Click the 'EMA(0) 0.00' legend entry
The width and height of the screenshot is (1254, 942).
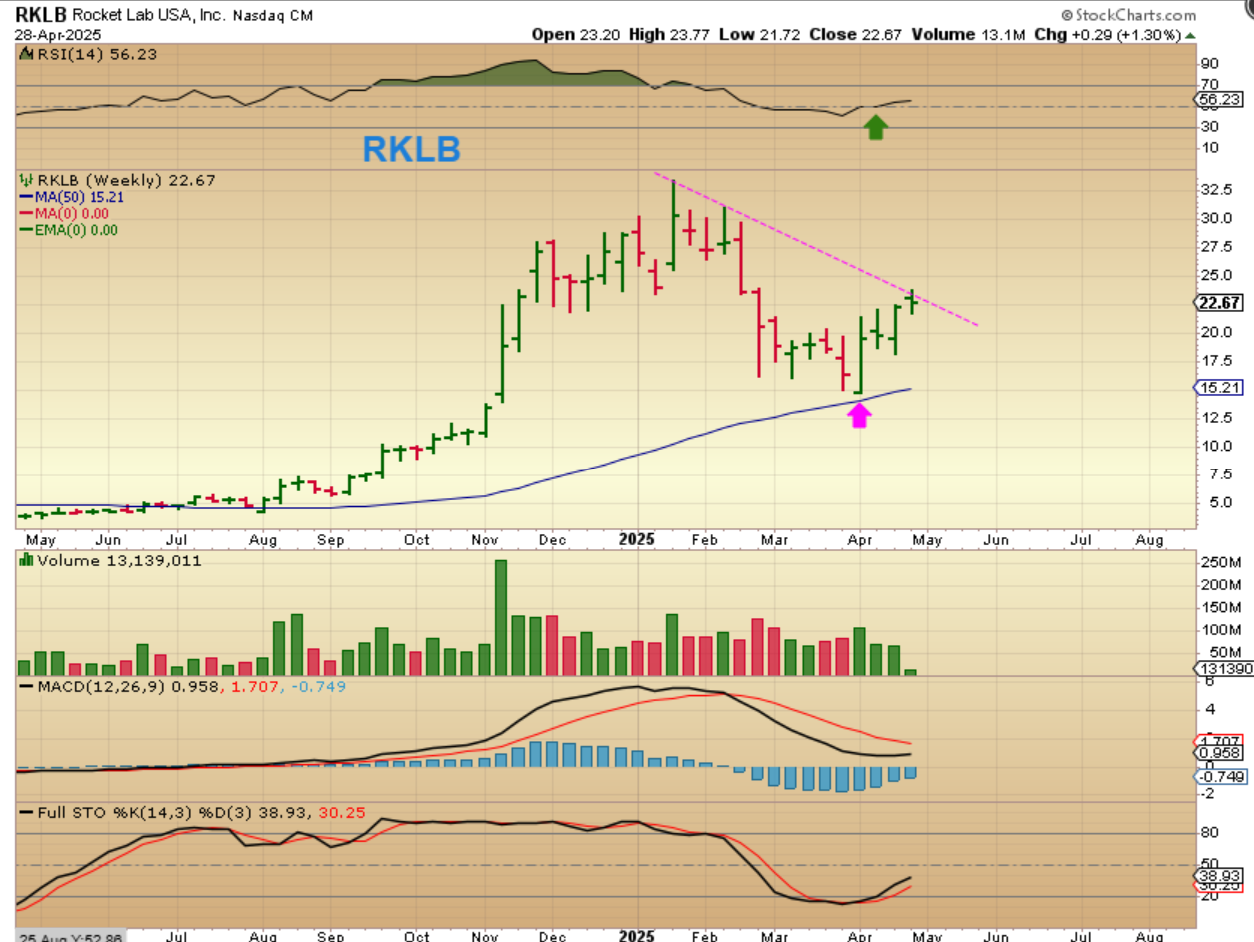68,229
